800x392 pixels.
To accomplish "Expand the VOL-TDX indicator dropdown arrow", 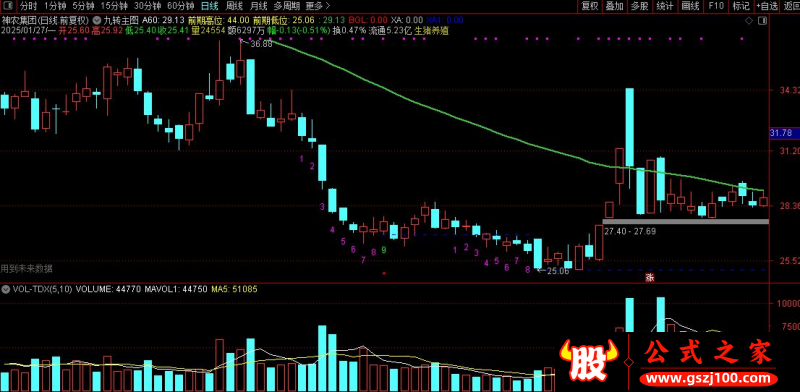I will (6, 289).
